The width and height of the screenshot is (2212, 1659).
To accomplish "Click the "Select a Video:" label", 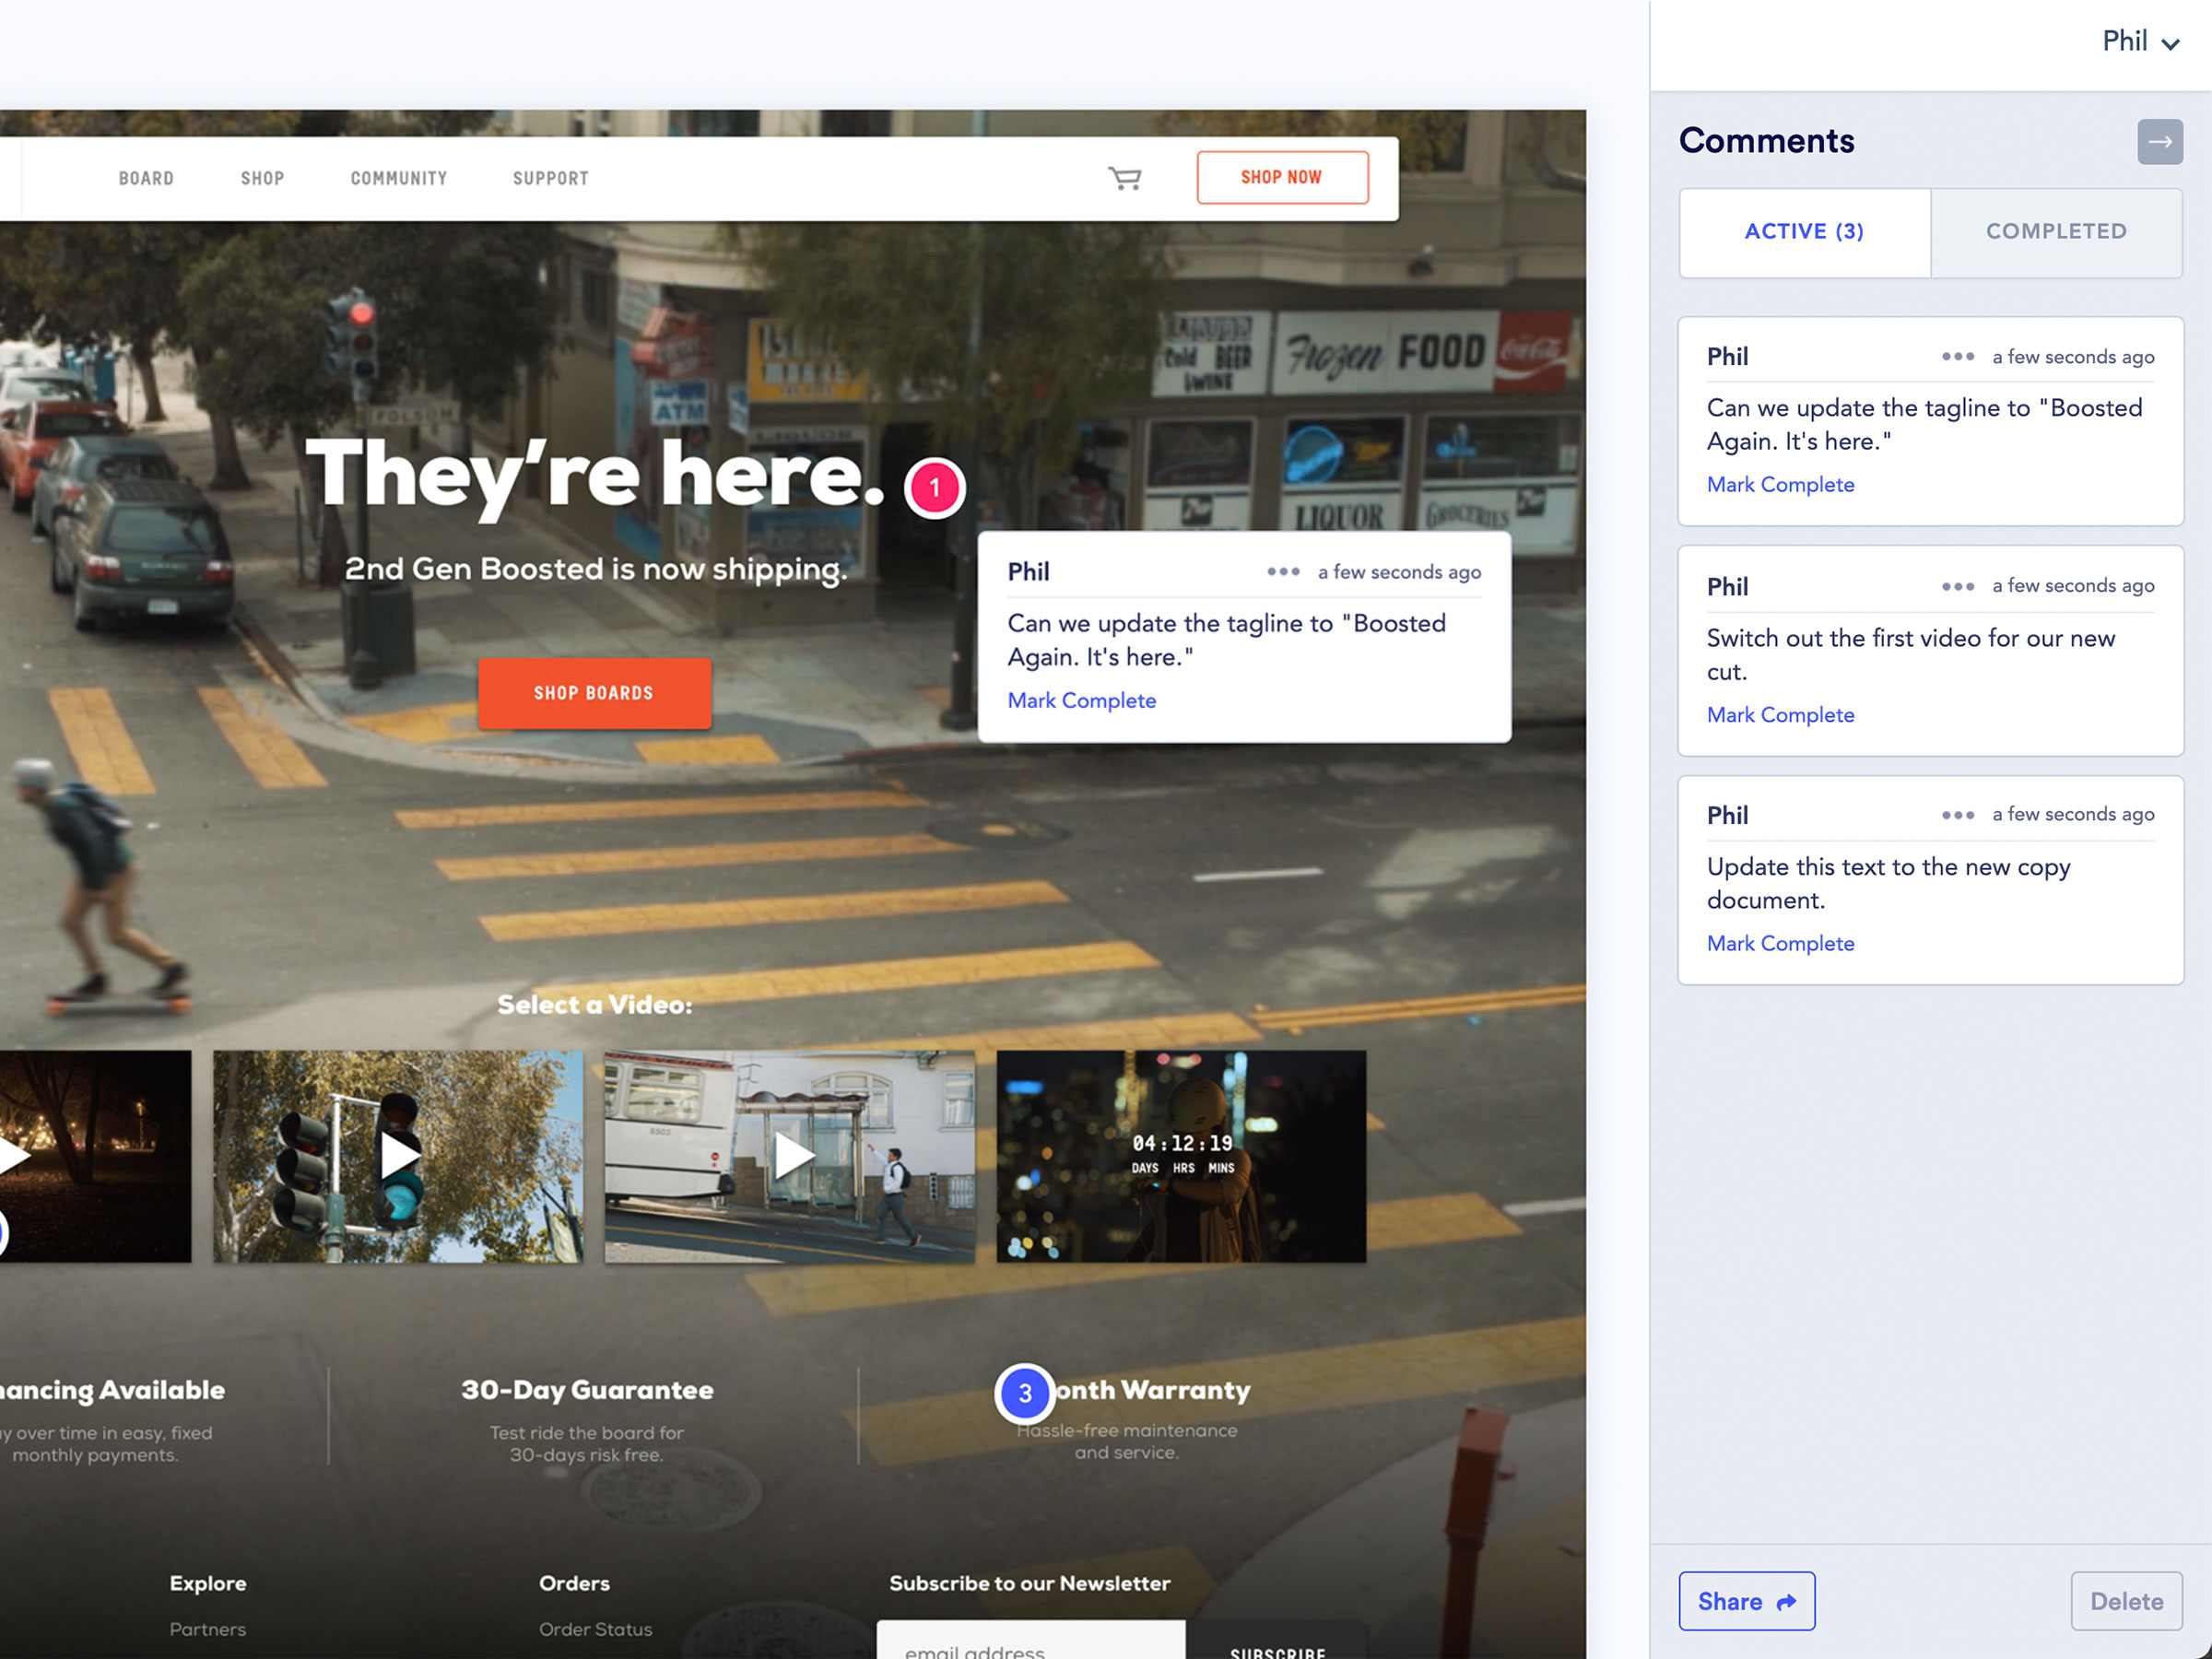I will (x=595, y=1004).
